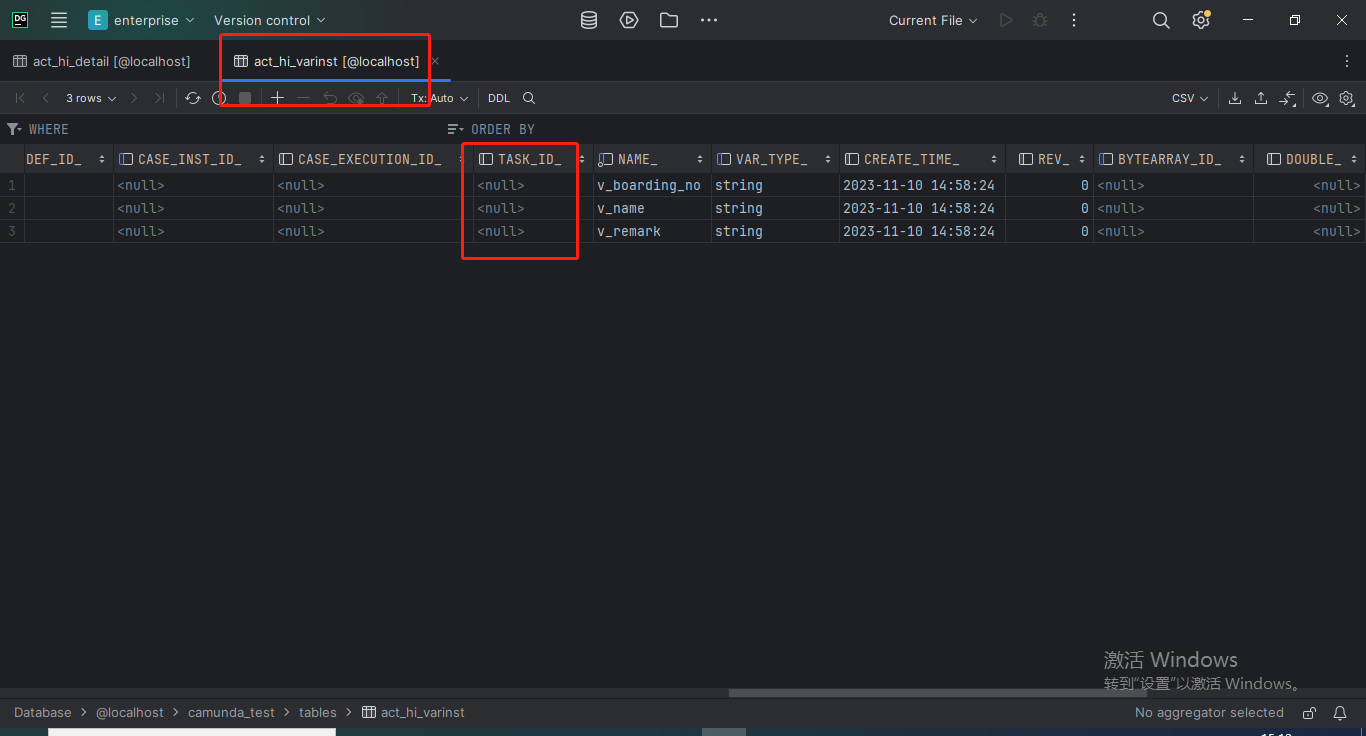Screen dimensions: 1366x736
Task: Select the v_name cell
Action: tap(652, 208)
